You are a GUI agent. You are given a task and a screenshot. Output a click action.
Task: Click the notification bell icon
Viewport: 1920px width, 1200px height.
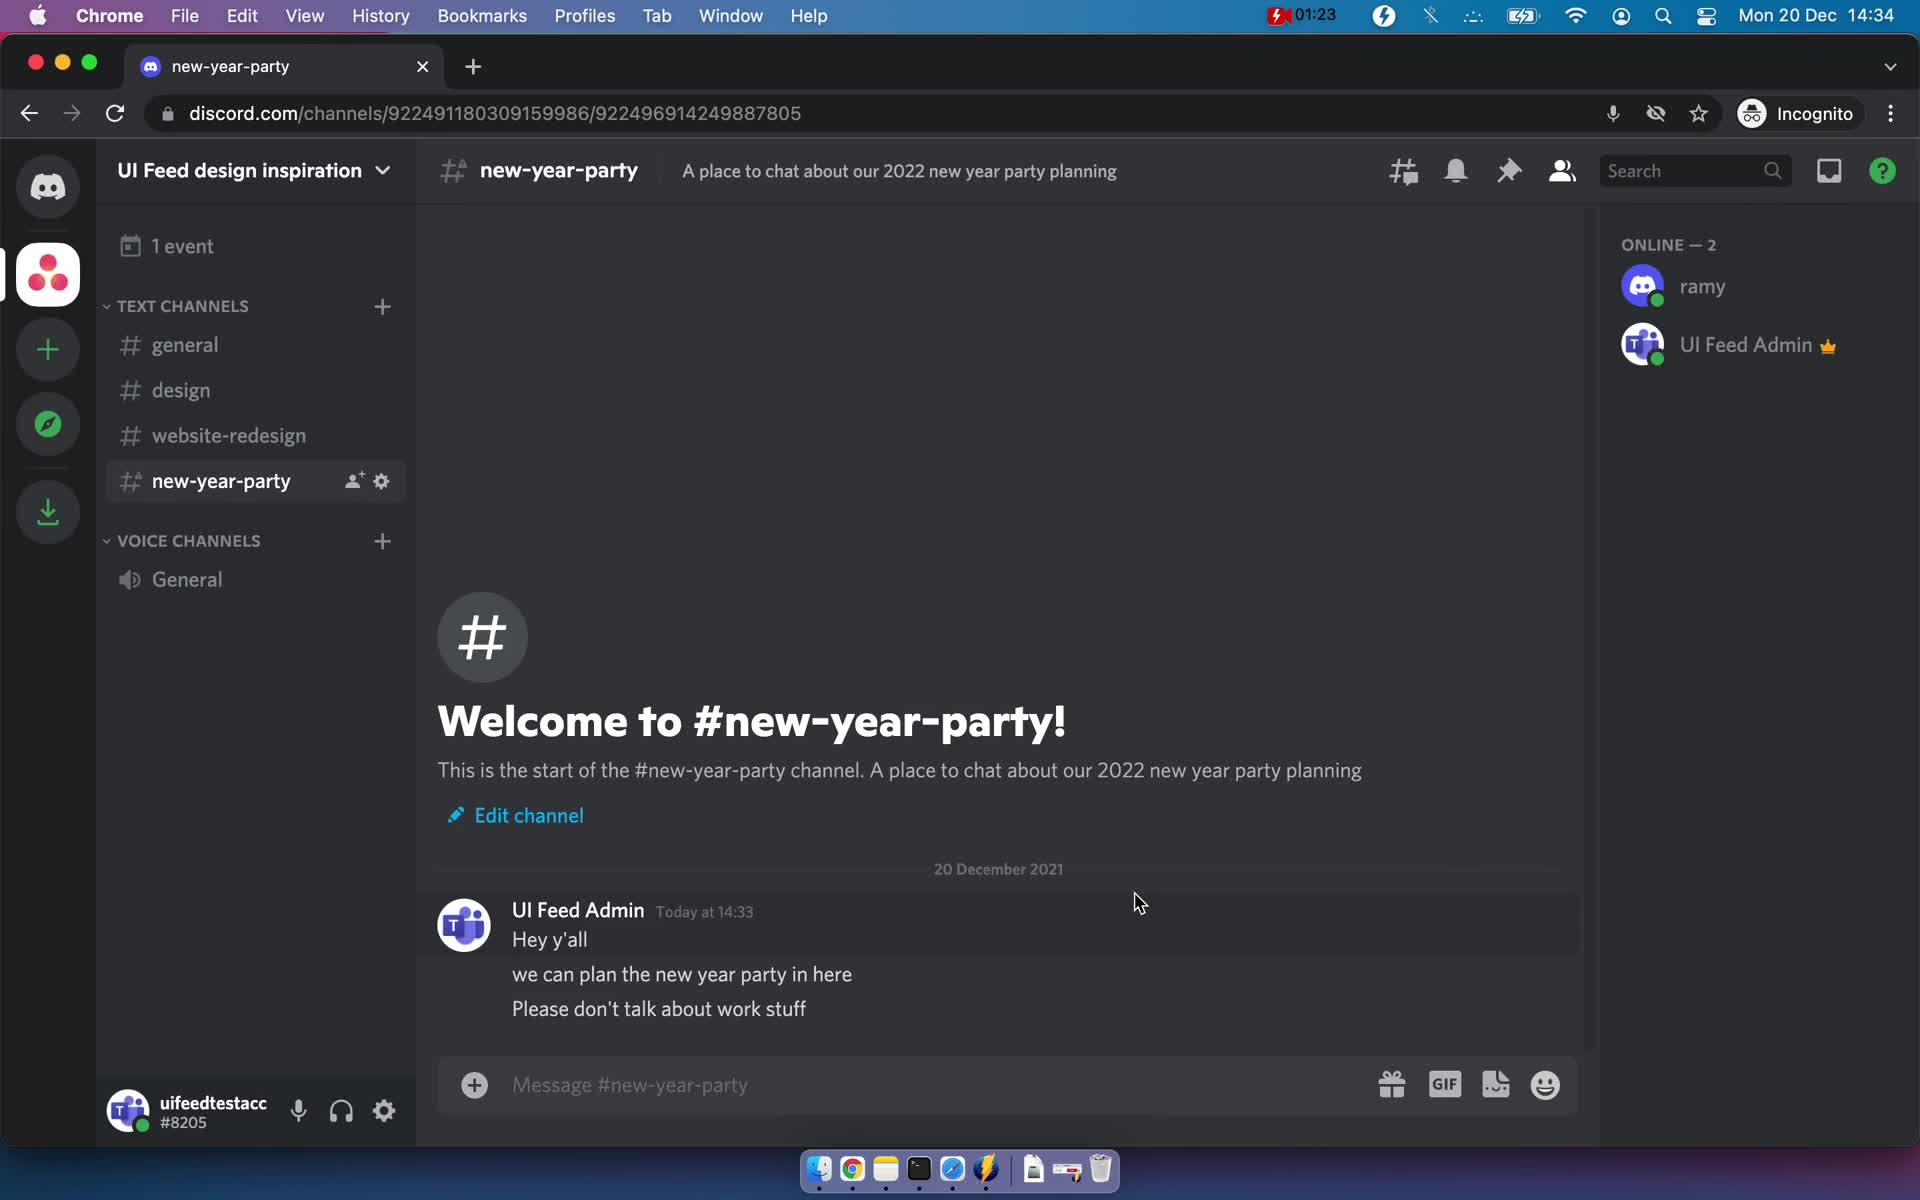(1456, 170)
